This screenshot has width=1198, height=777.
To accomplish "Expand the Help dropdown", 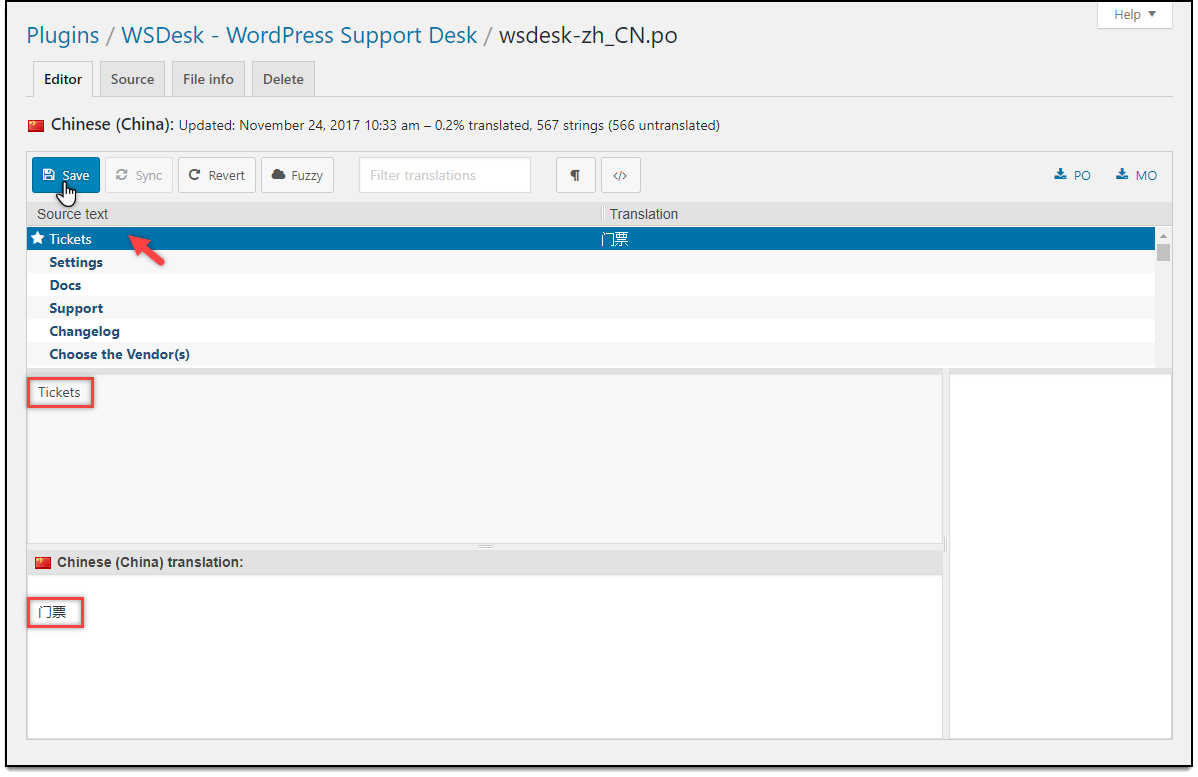I will 1135,15.
